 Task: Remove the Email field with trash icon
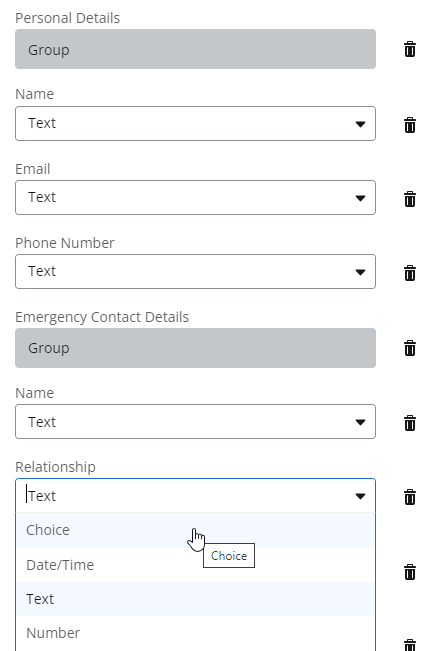409,199
